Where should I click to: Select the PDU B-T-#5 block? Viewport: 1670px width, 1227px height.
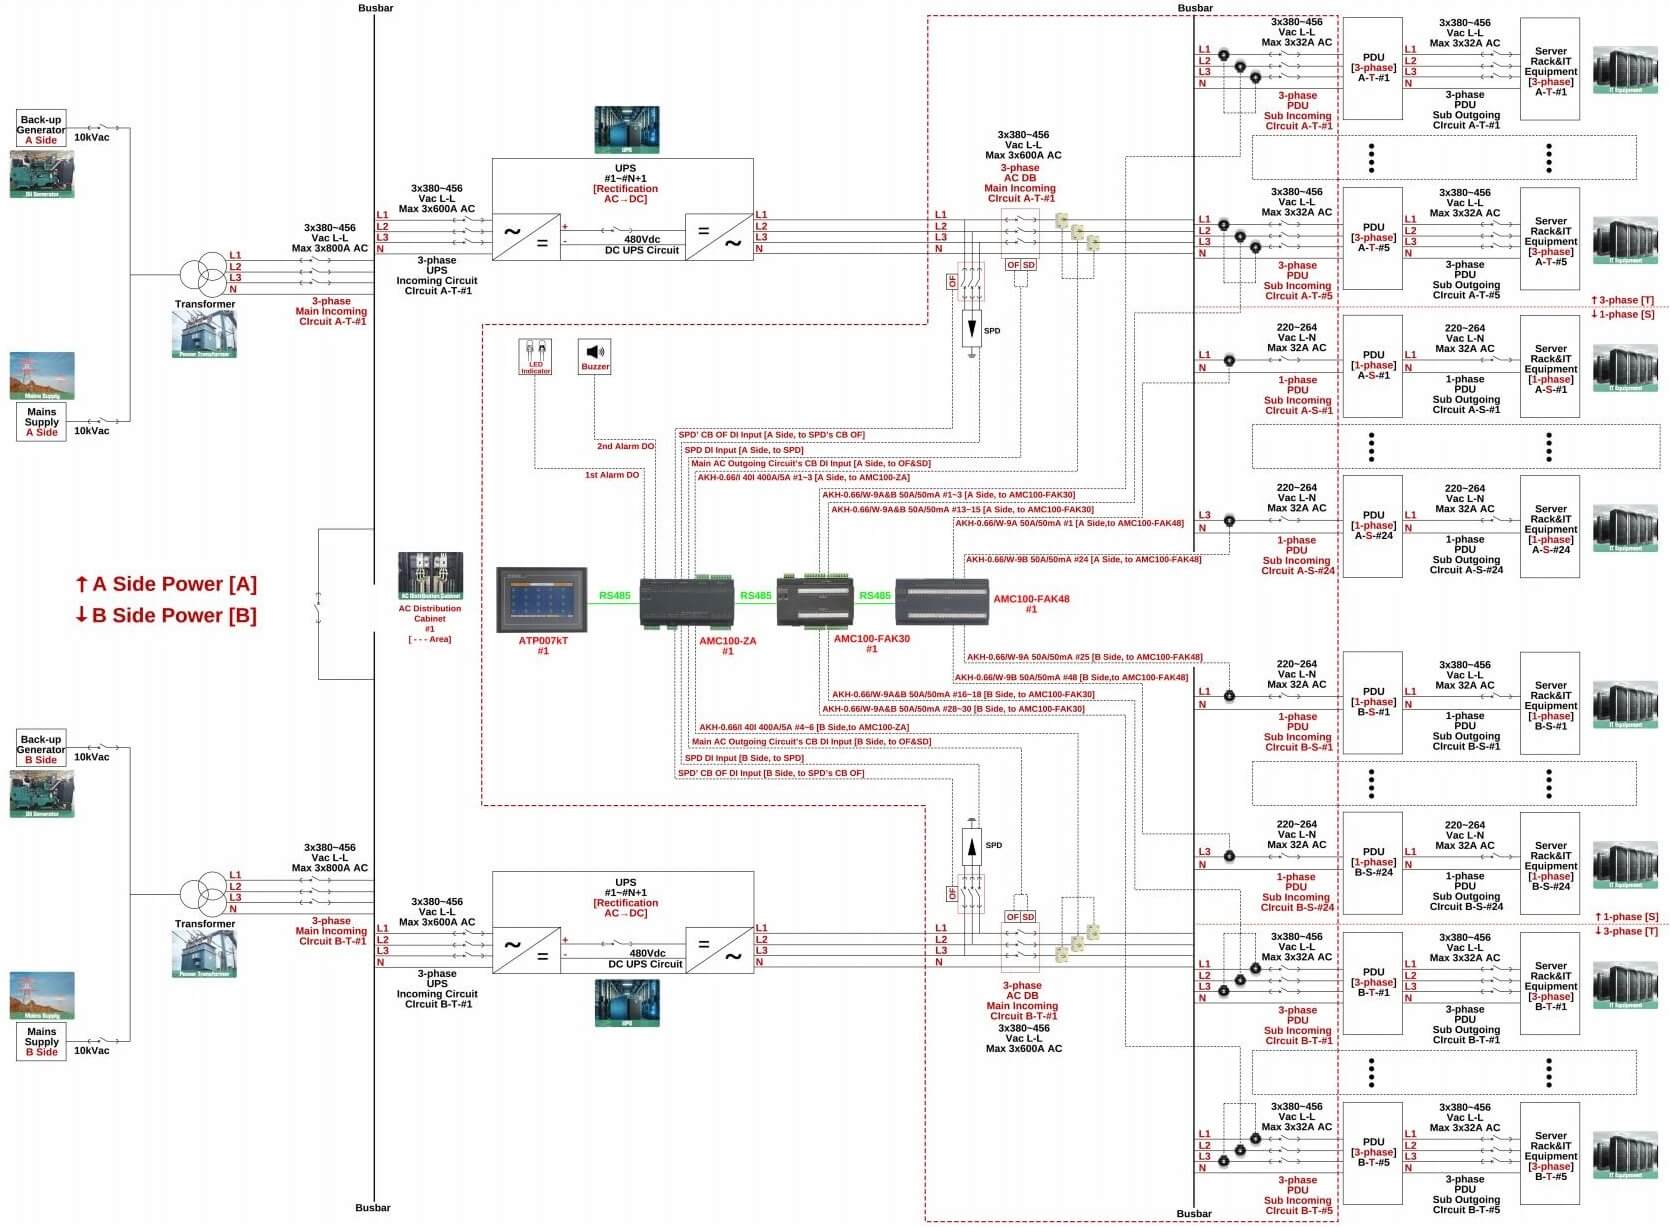coord(1373,1152)
